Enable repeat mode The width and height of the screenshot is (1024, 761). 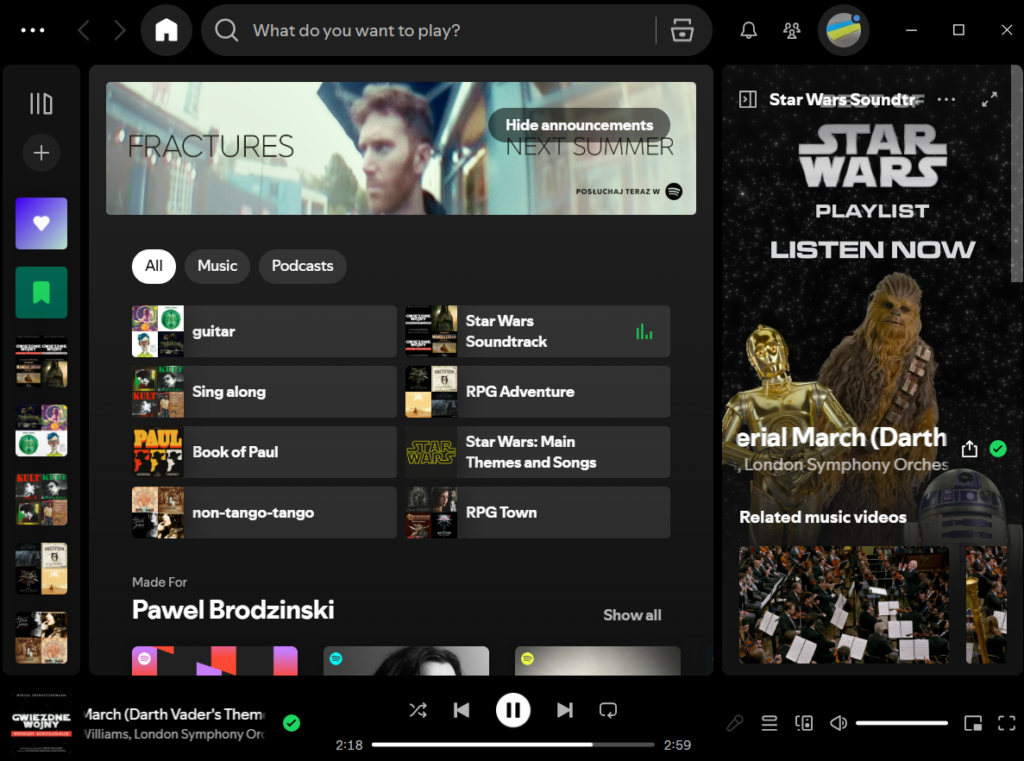(608, 710)
